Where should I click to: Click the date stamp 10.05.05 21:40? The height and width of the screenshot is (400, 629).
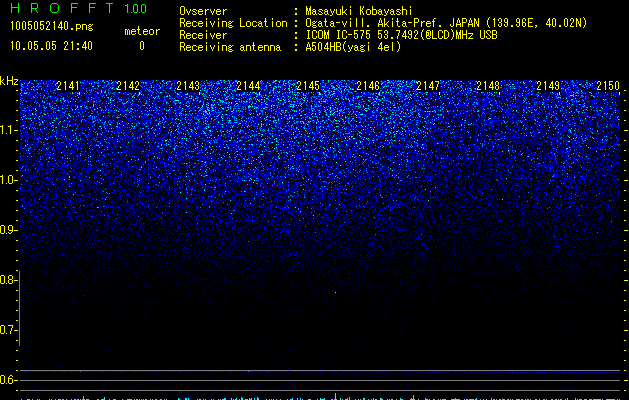51,46
